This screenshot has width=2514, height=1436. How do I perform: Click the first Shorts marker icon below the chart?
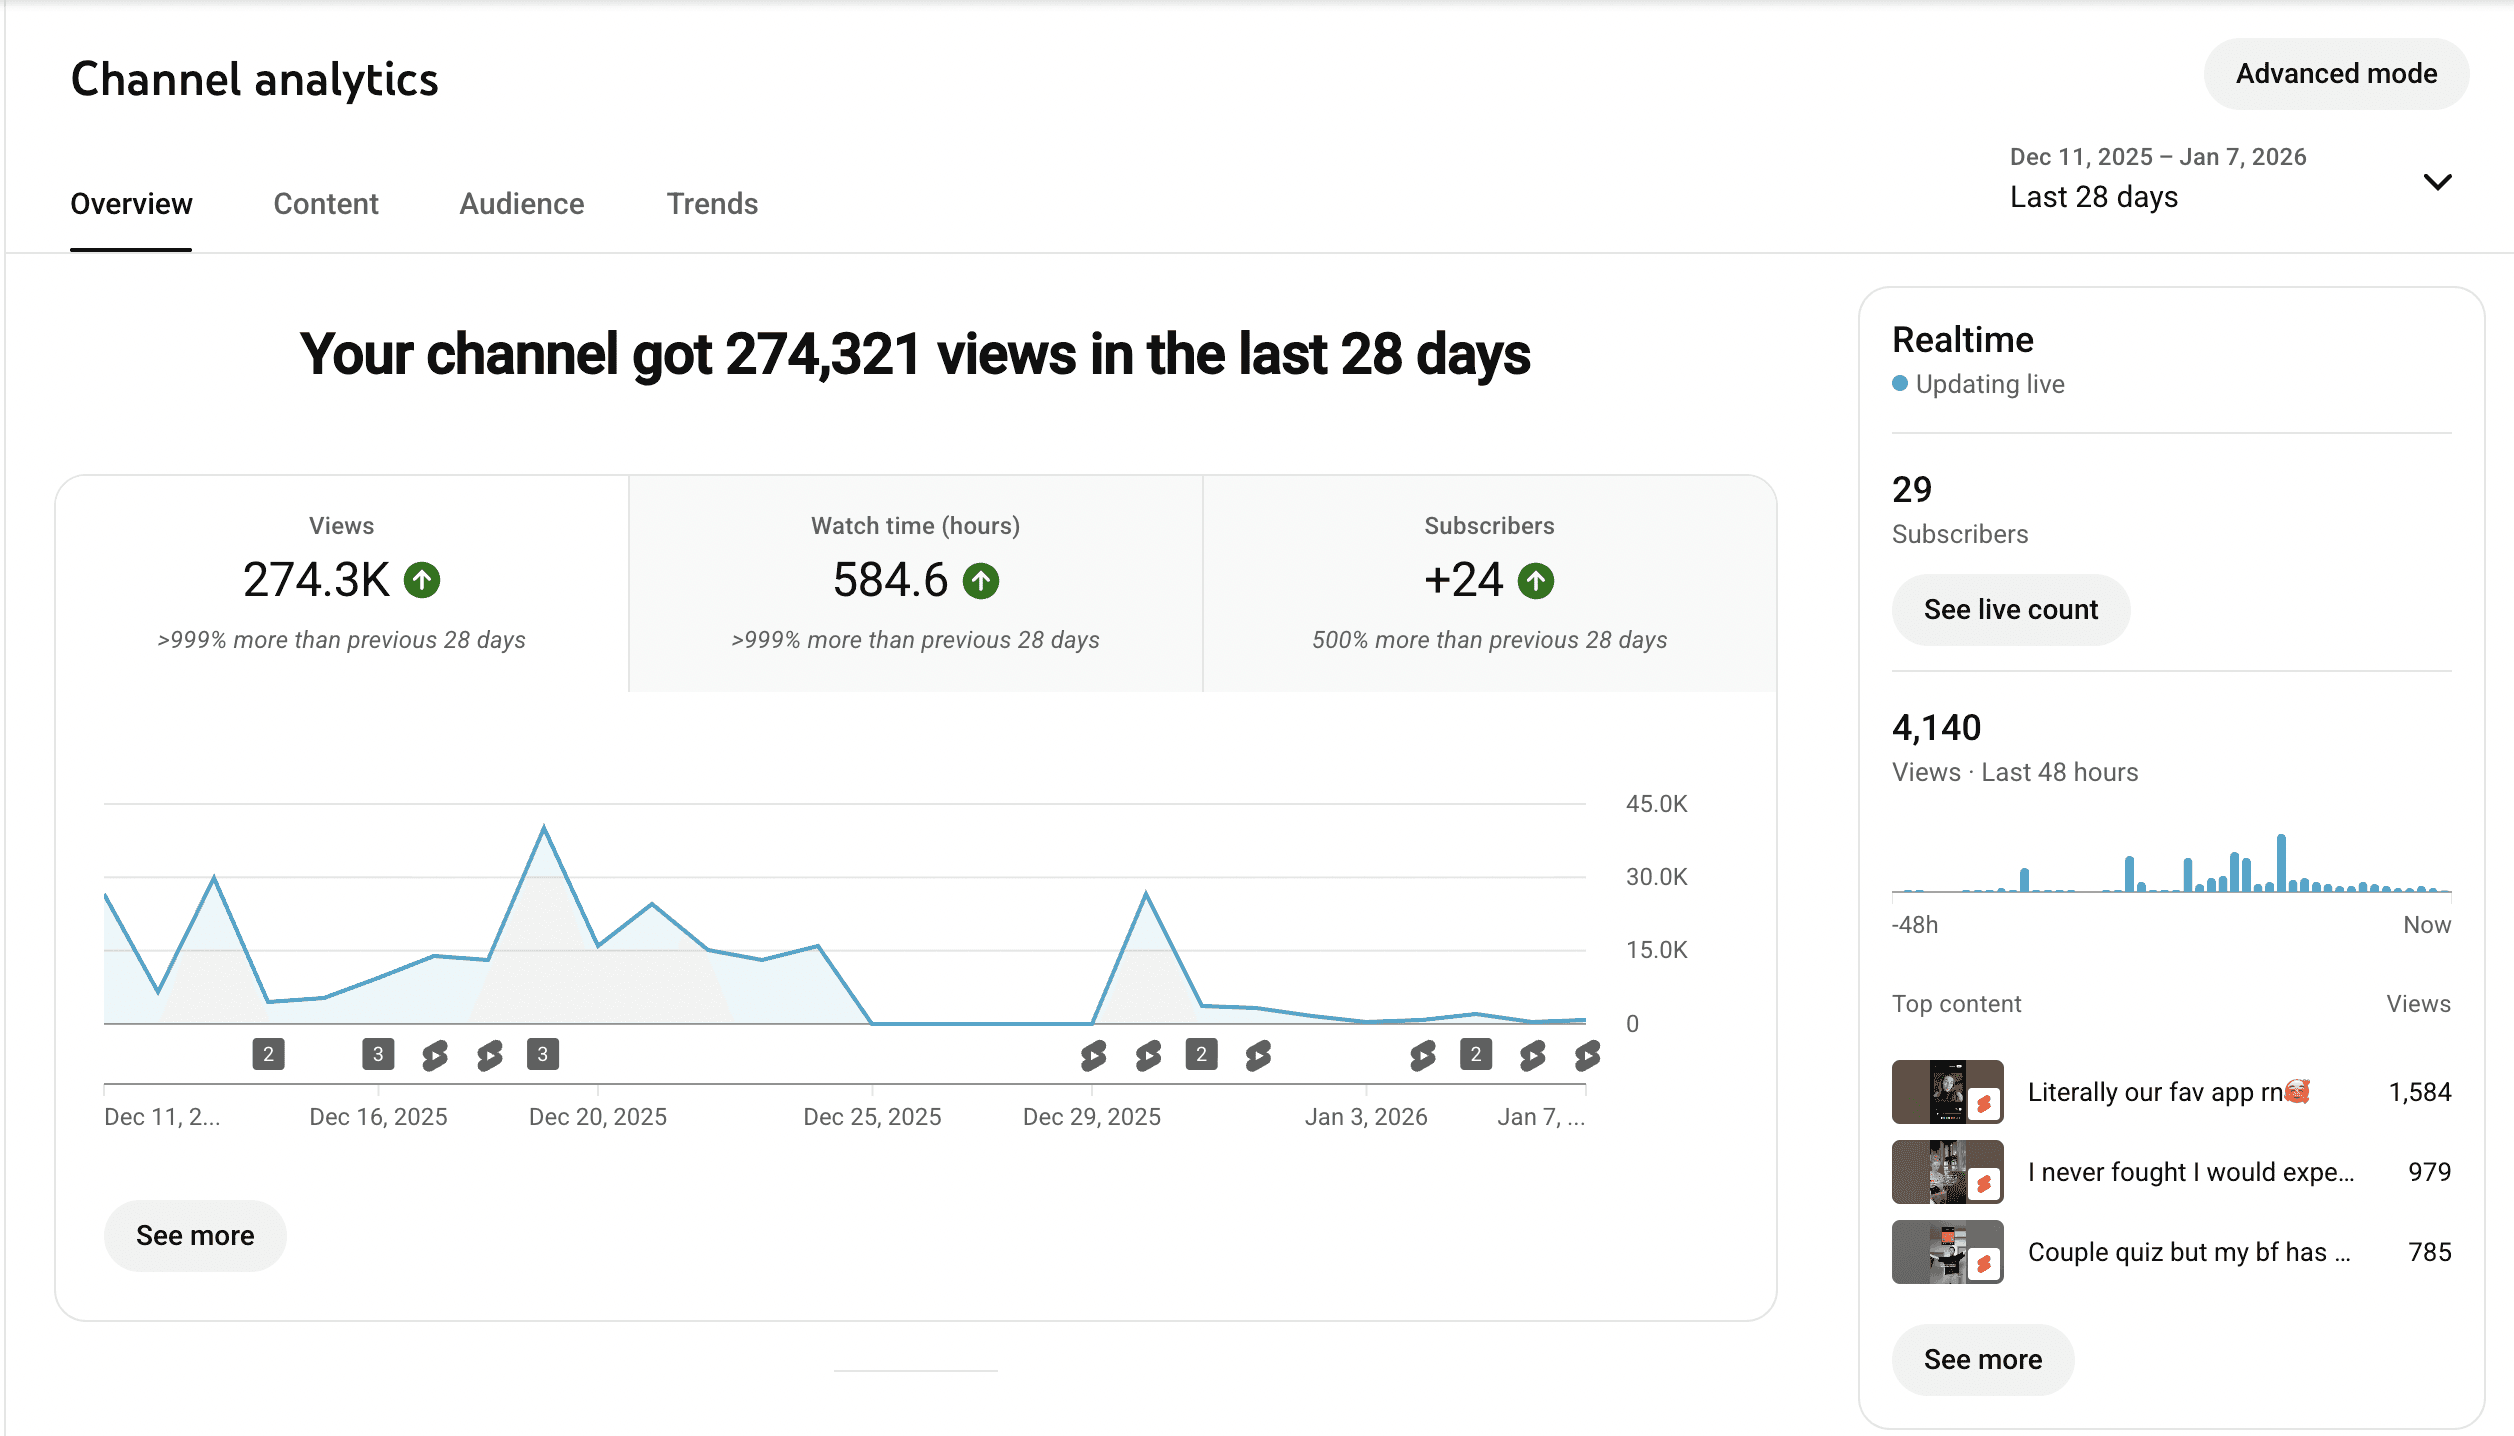coord(434,1055)
